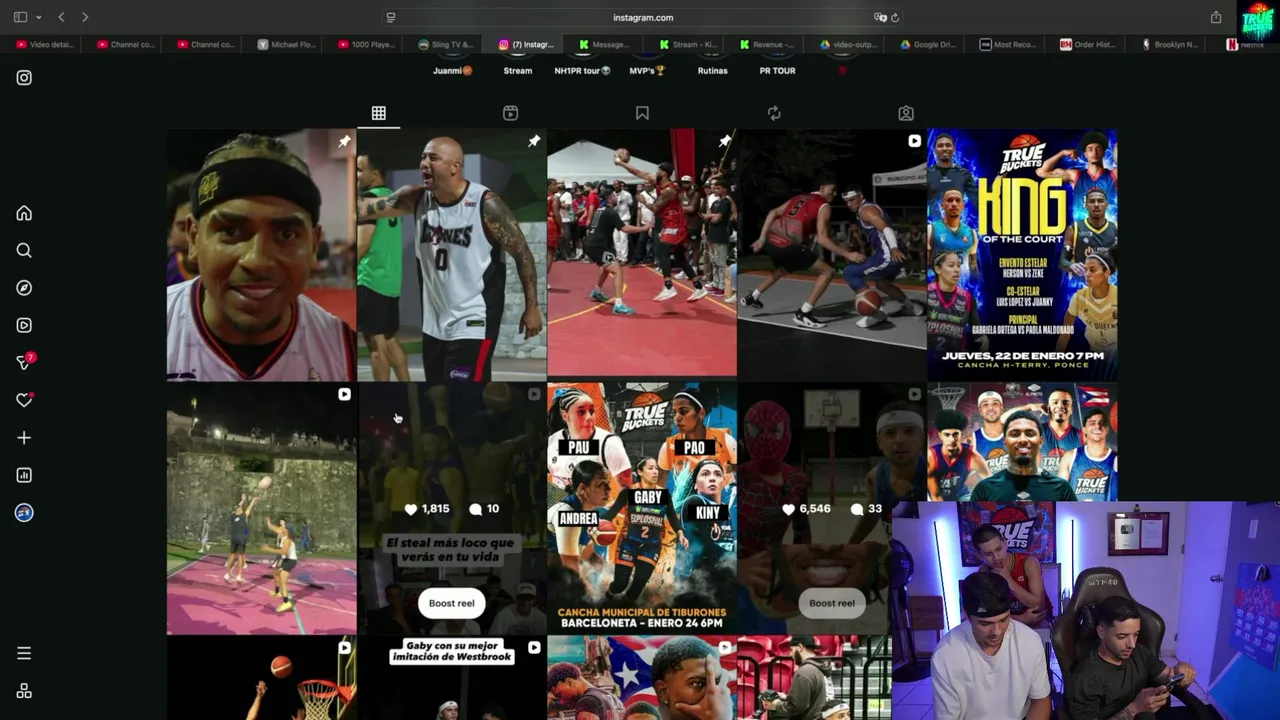Open the MVP's highlight
This screenshot has width=1280, height=720.
tap(647, 71)
